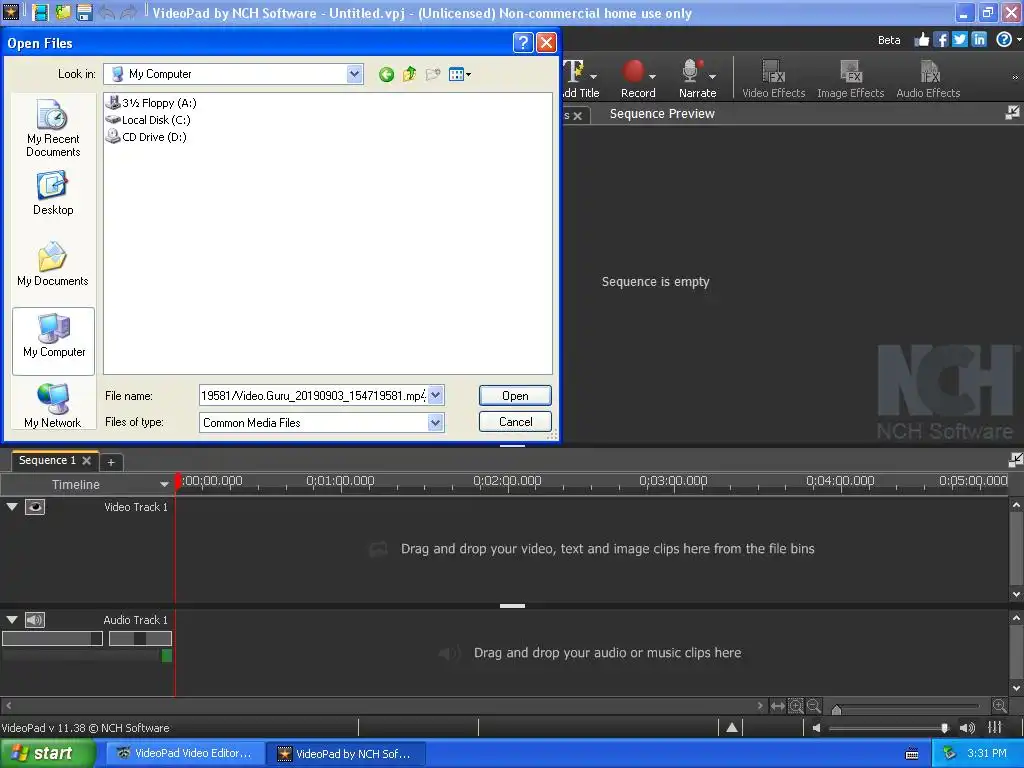Viewport: 1024px width, 768px height.
Task: Go to Desktop place in dialog
Action: point(53,193)
